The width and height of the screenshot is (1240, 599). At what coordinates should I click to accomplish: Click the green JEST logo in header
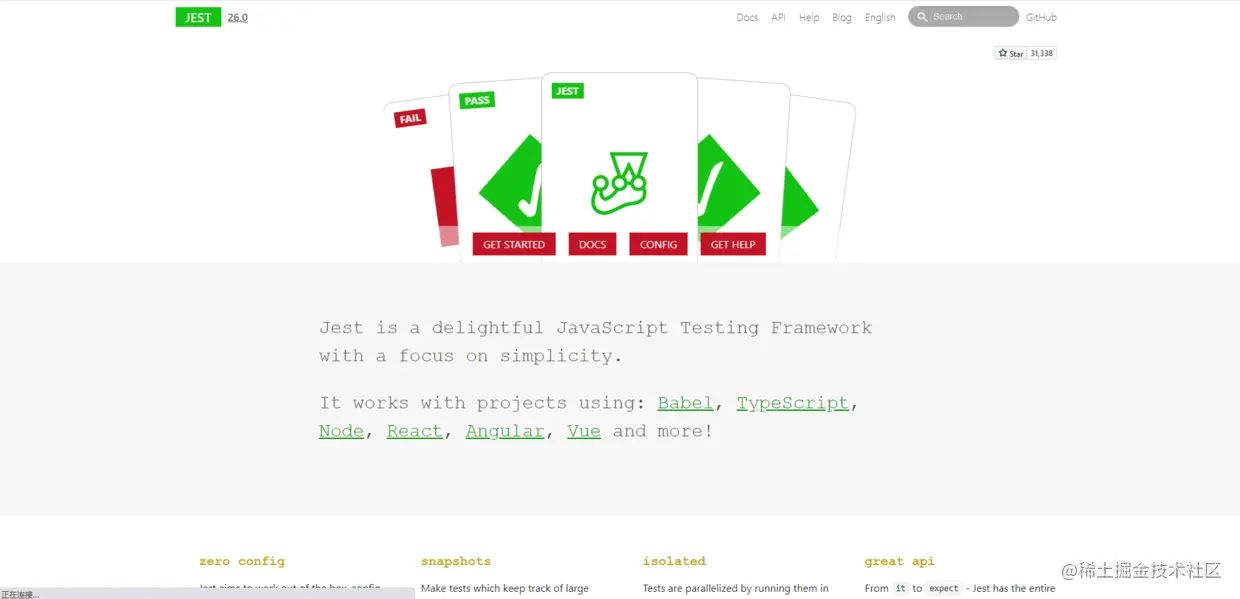coord(198,17)
